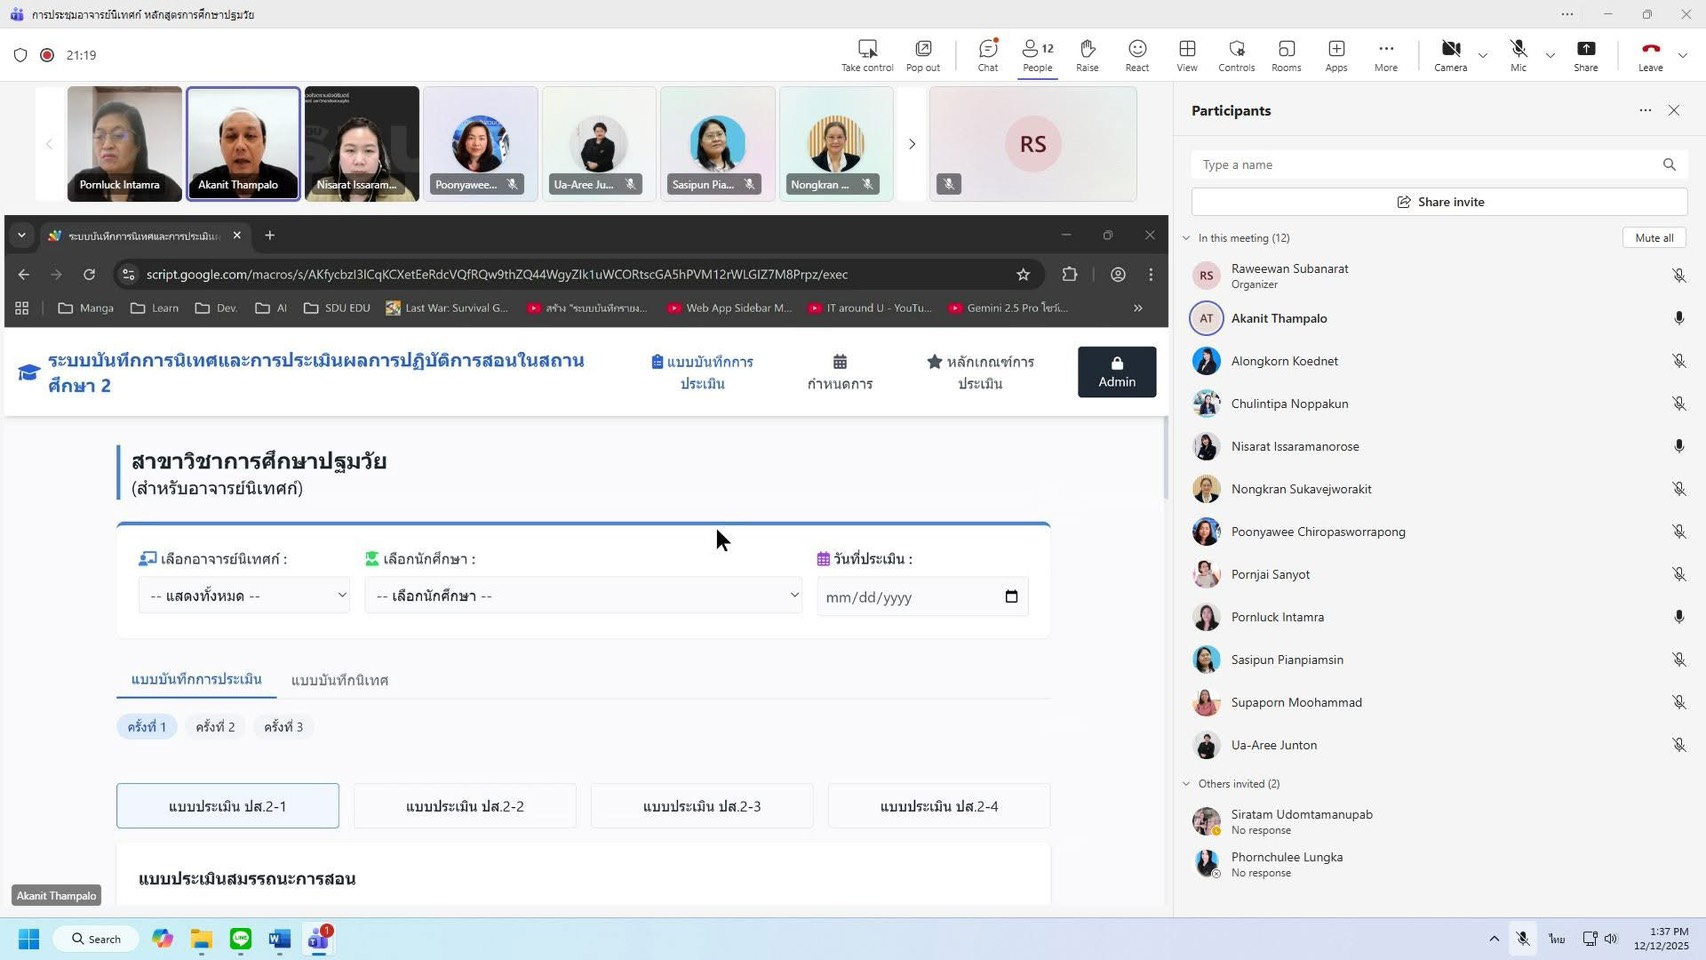Select the ครั้งที่ 2 tab
This screenshot has width=1706, height=960.
[215, 727]
